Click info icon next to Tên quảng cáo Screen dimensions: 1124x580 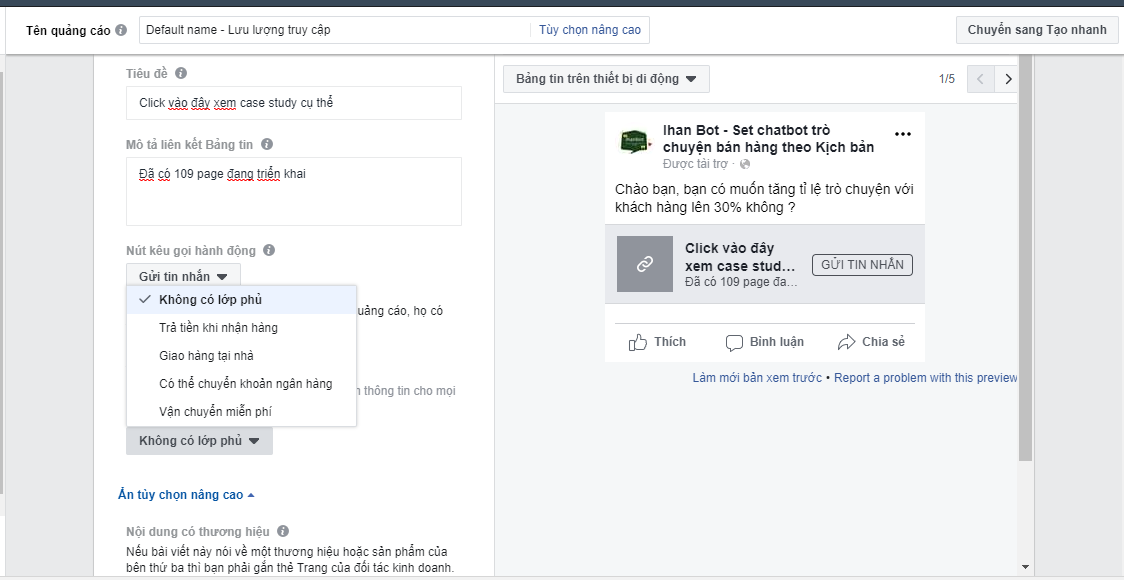121,30
